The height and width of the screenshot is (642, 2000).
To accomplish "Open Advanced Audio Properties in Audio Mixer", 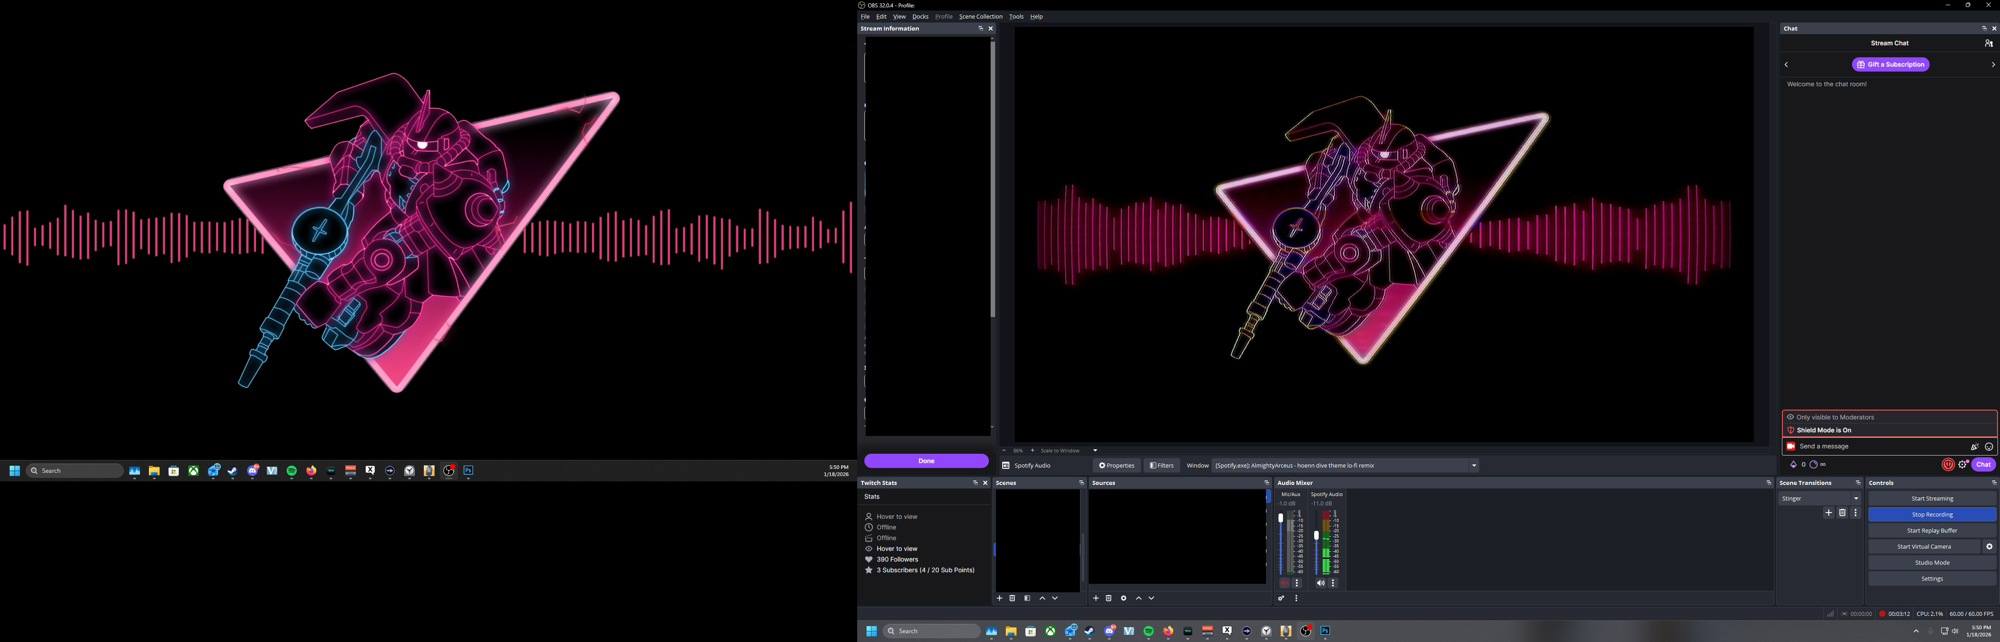I will pyautogui.click(x=1281, y=598).
